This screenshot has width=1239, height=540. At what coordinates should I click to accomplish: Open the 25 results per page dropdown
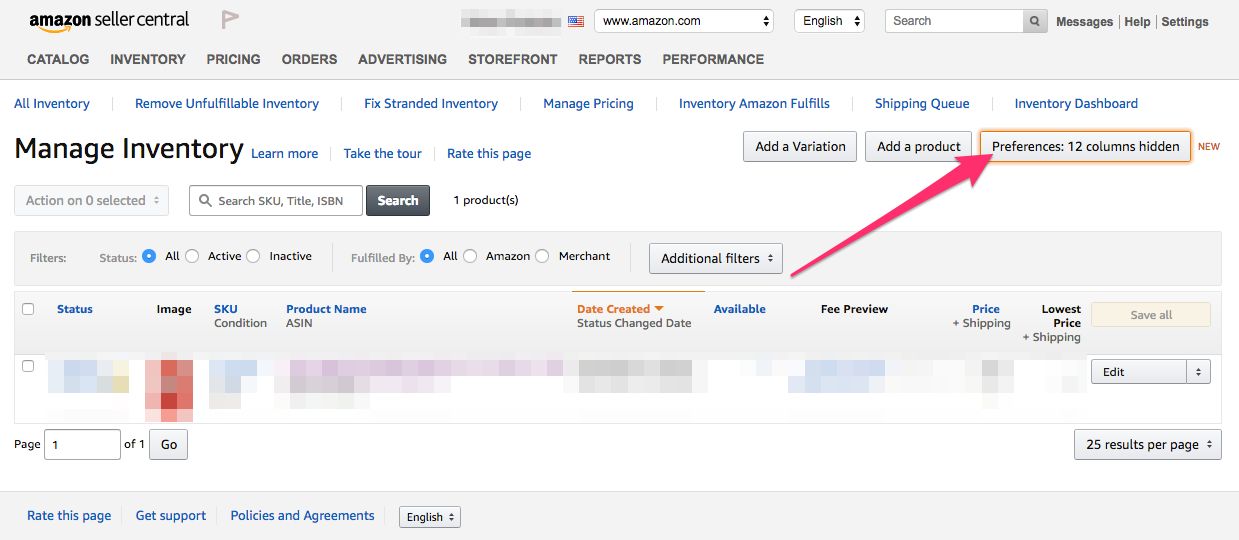1147,444
